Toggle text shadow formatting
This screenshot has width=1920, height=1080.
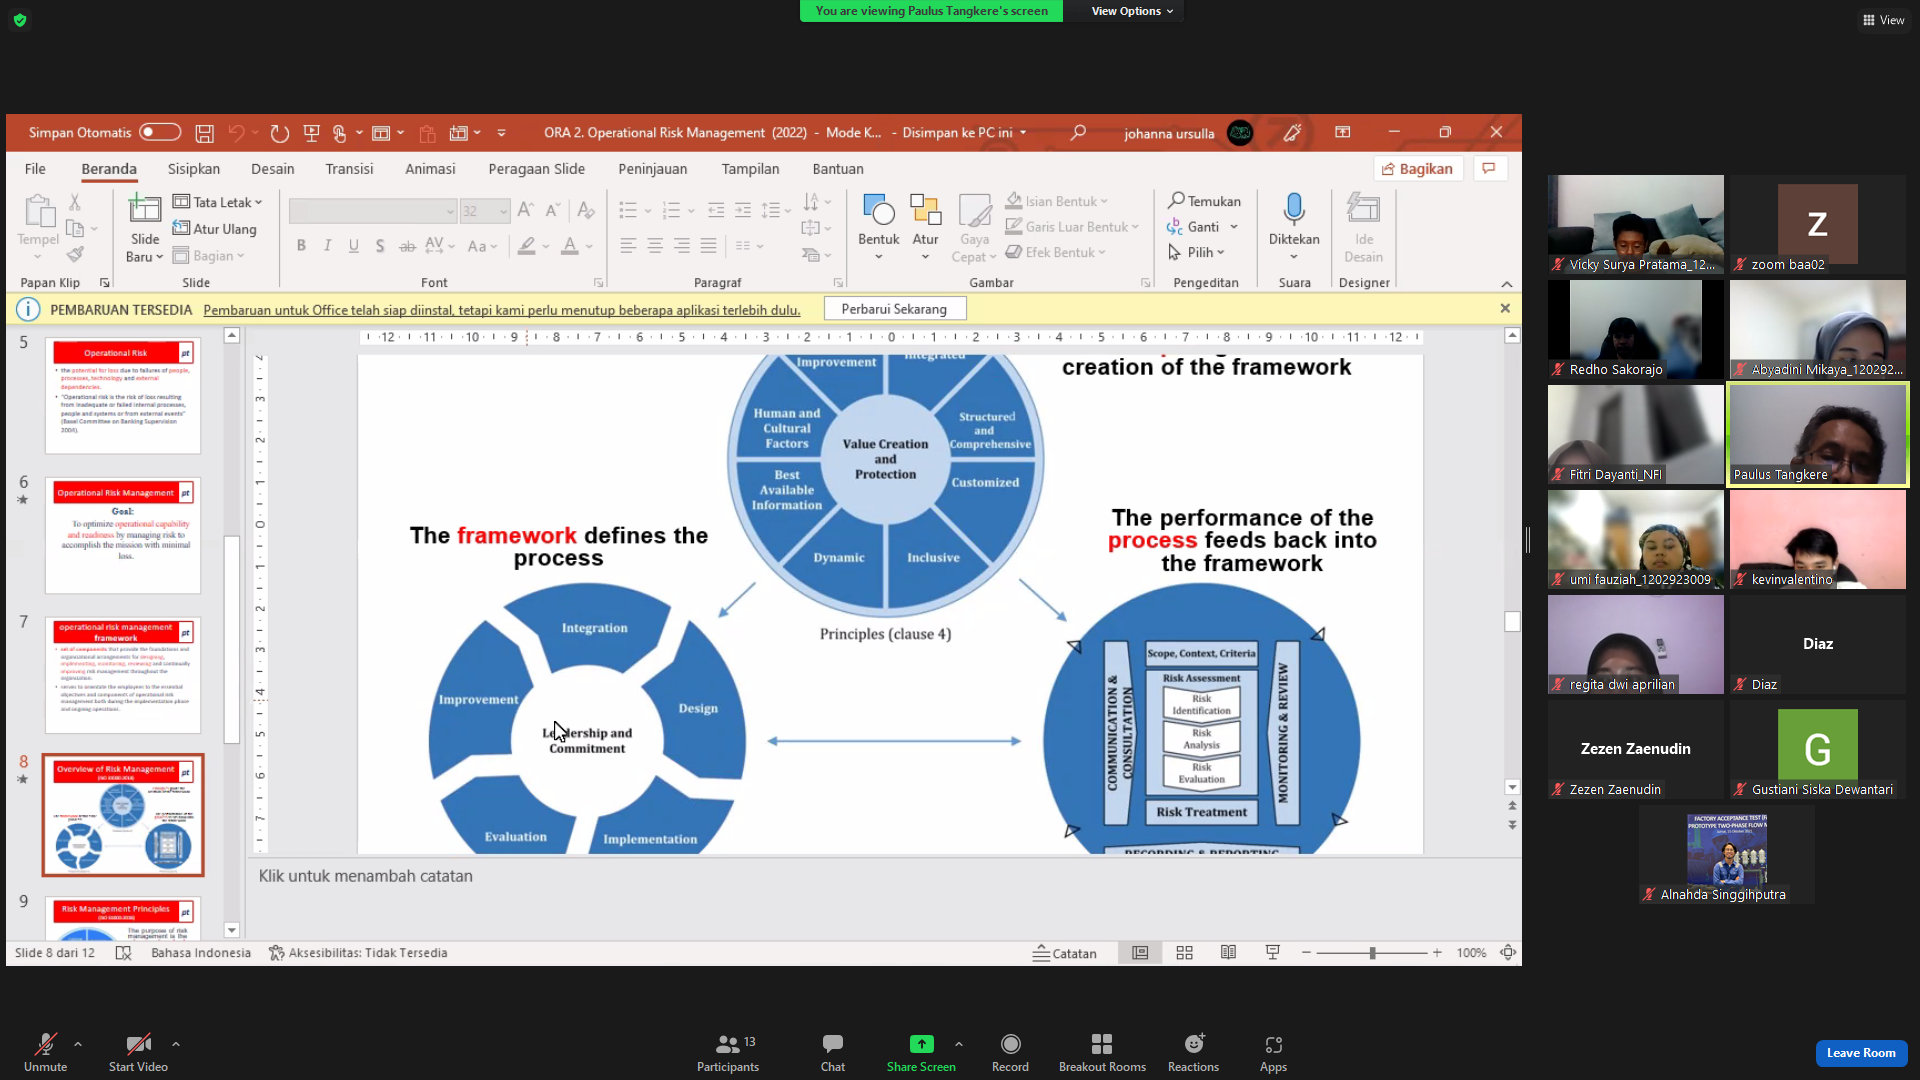(x=380, y=246)
